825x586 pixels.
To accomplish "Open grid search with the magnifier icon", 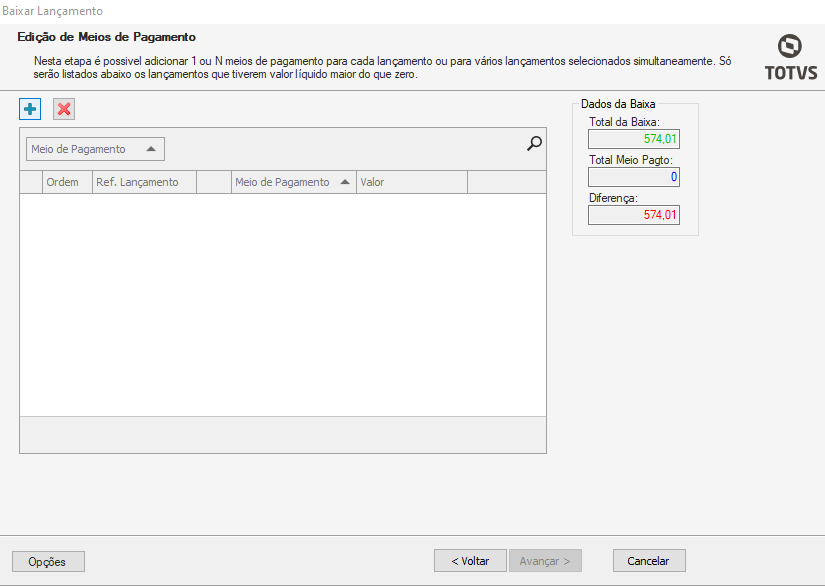I will coord(534,144).
